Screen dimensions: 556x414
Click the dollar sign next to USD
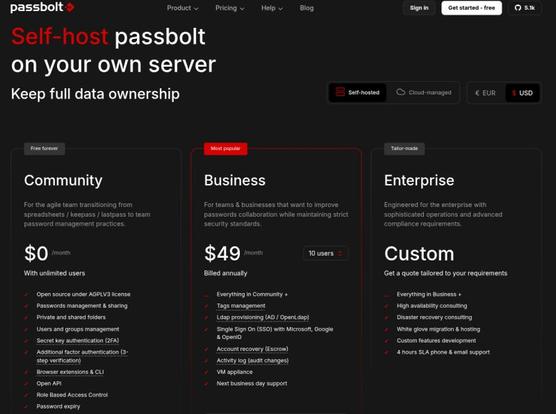(x=514, y=93)
